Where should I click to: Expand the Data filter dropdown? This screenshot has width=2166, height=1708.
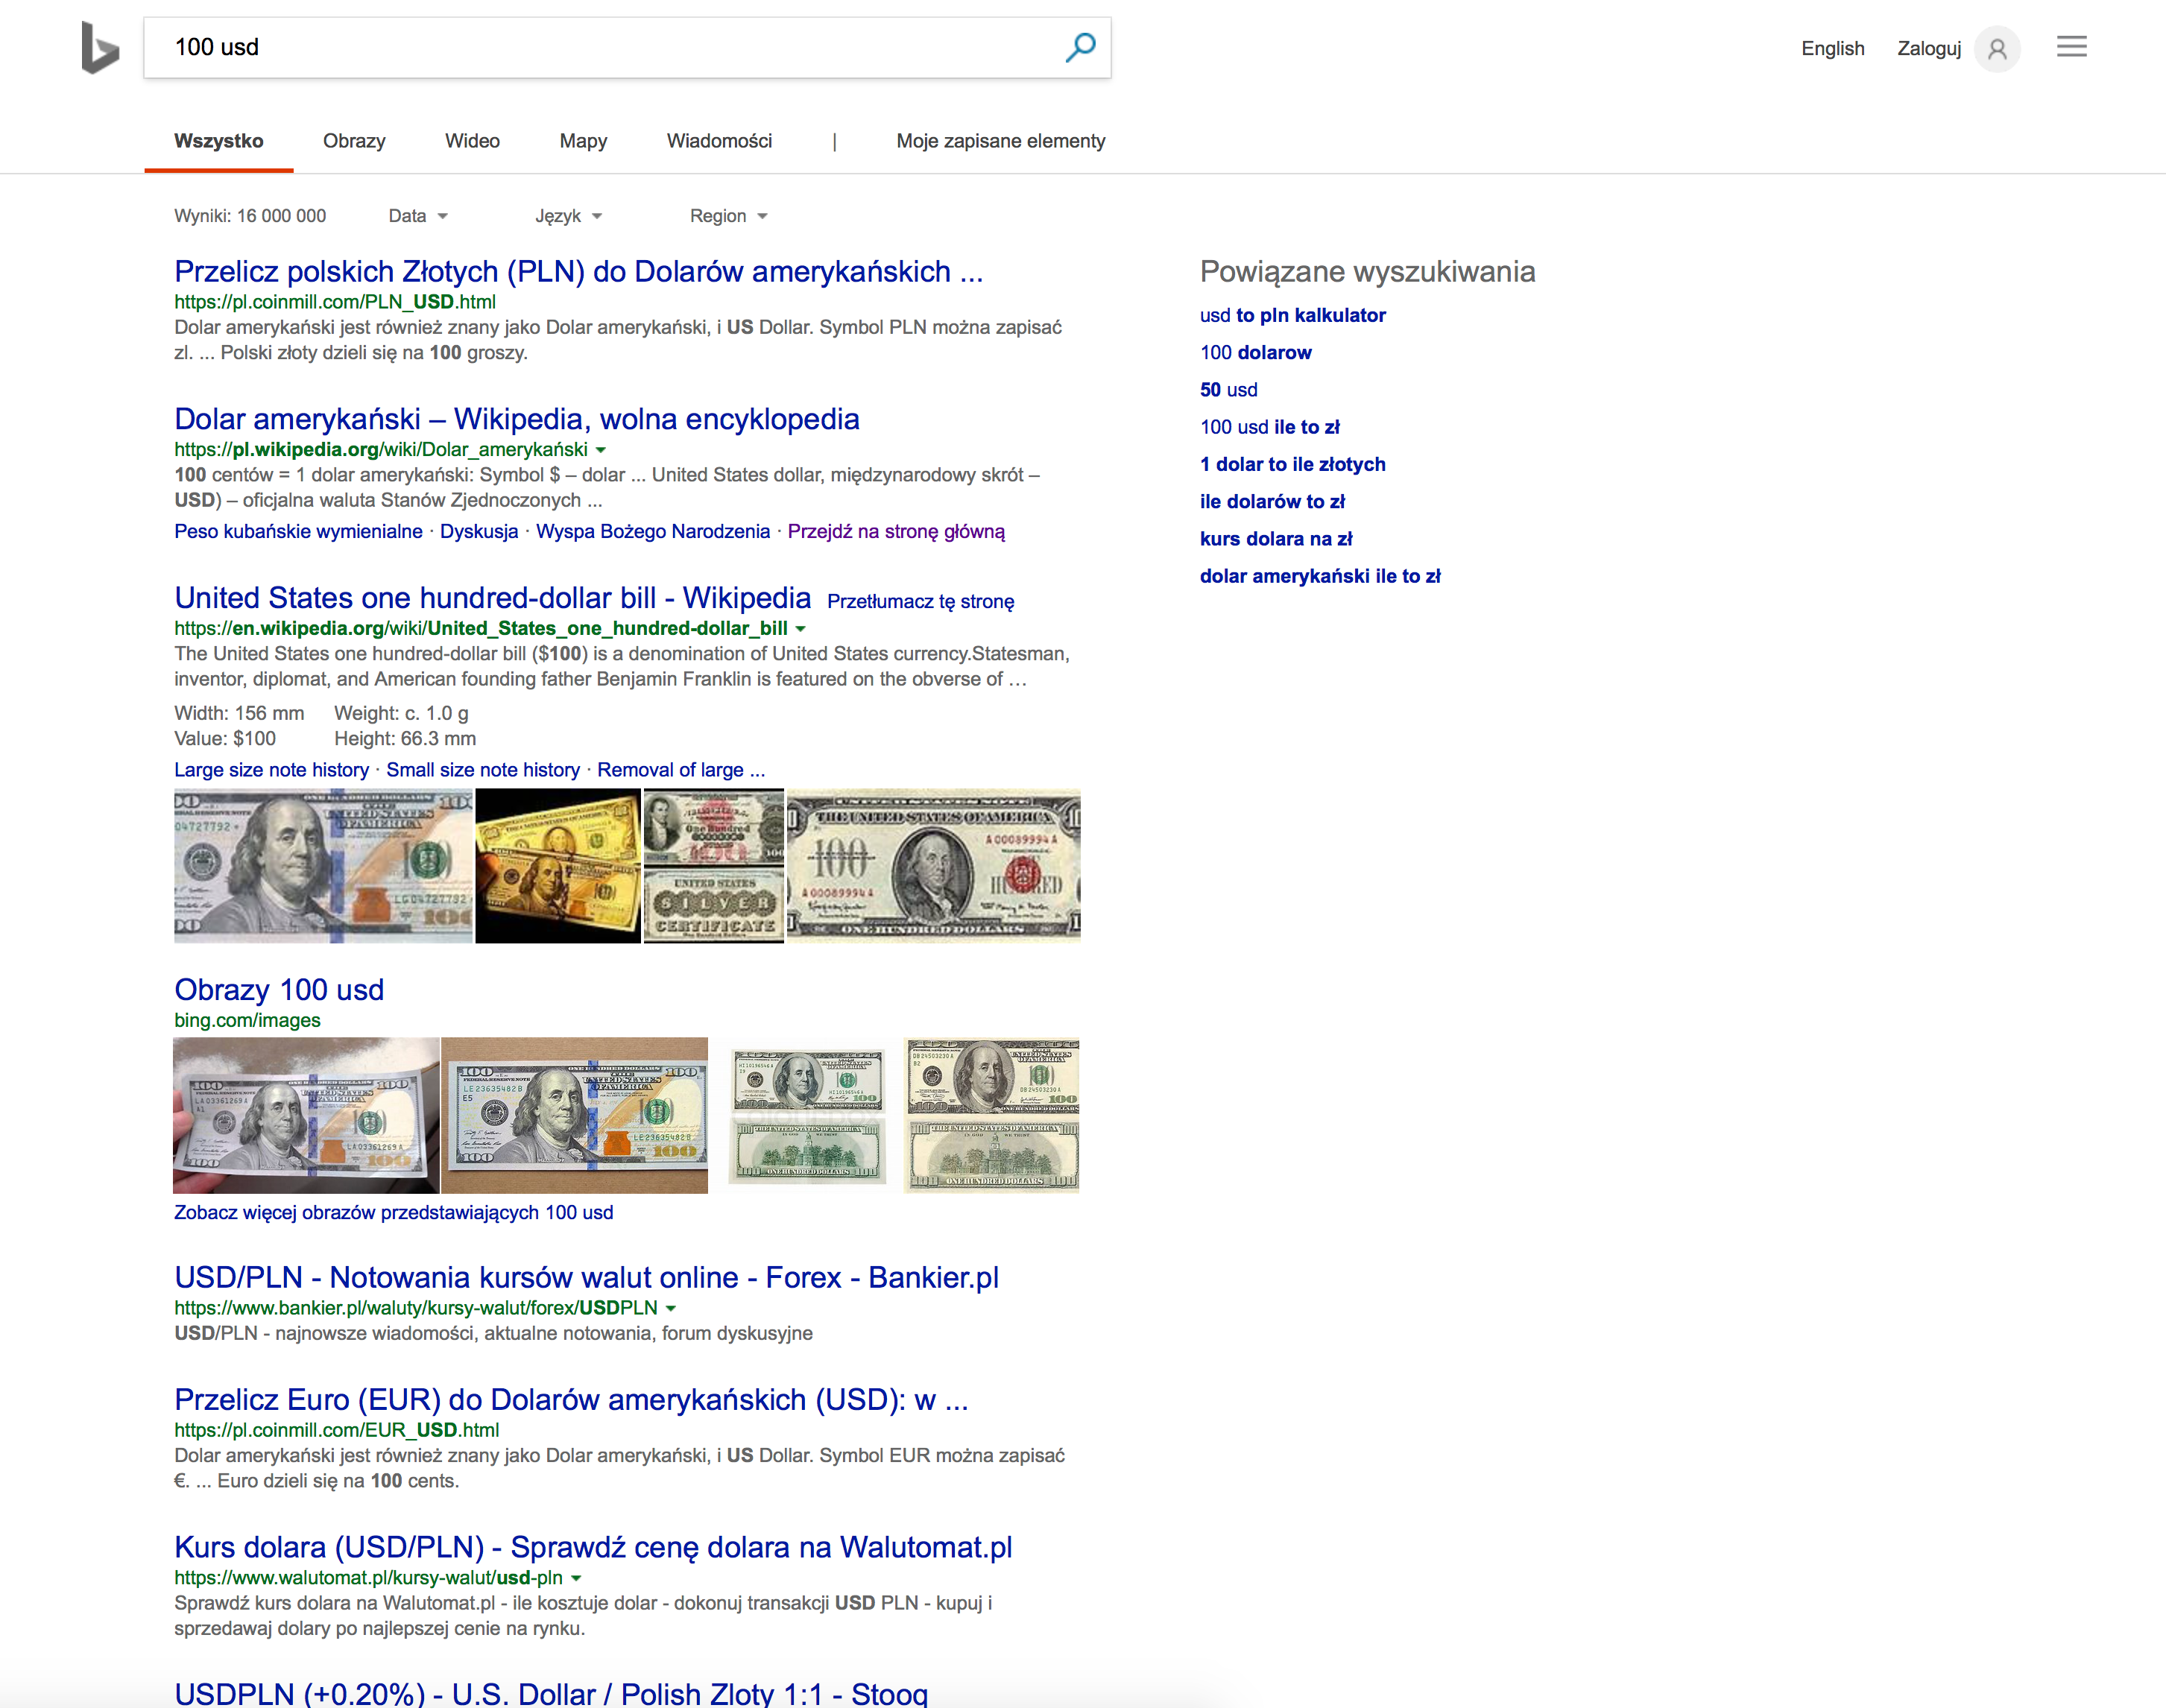coord(418,216)
